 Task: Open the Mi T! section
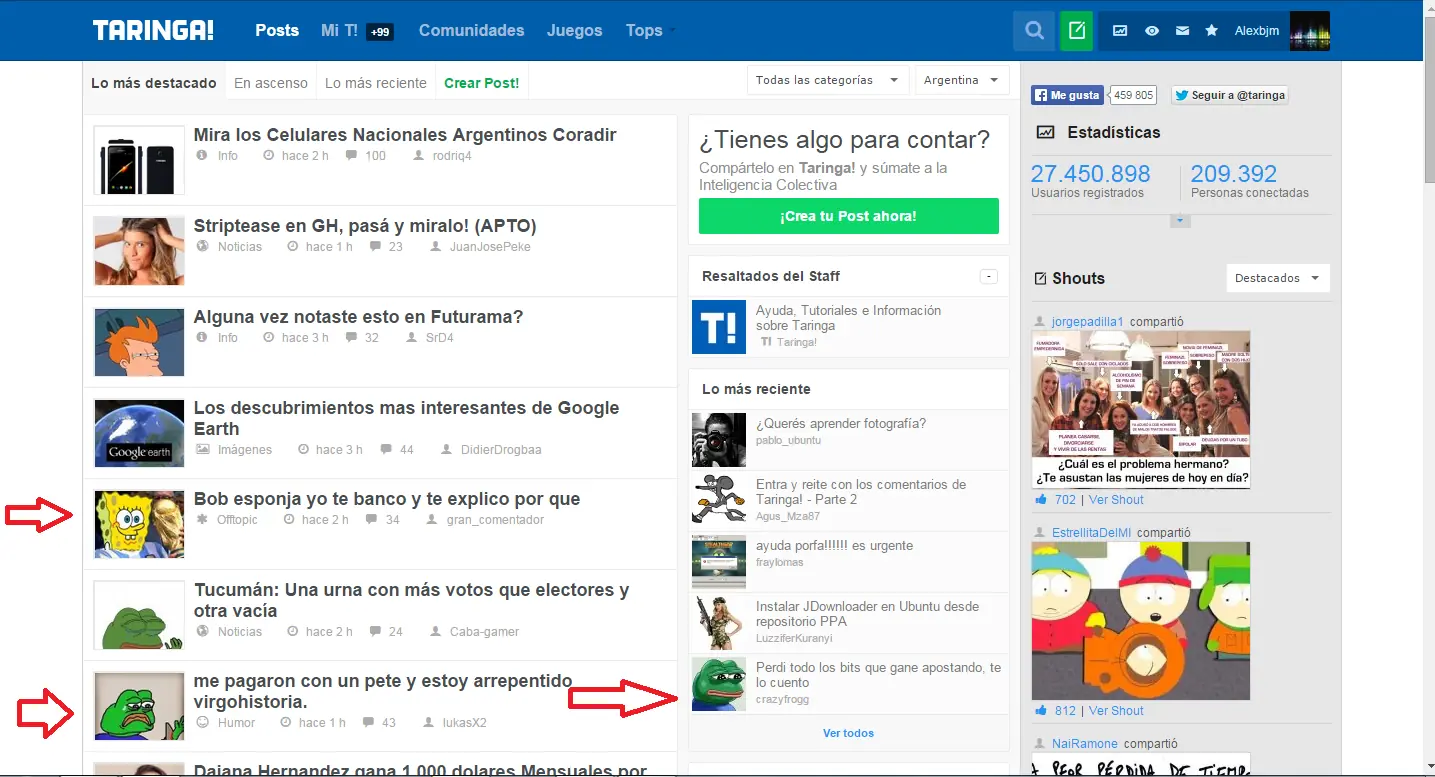point(340,30)
